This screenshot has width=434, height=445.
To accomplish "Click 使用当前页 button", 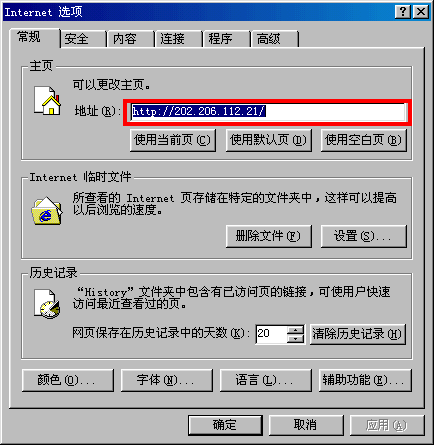I will click(173, 140).
